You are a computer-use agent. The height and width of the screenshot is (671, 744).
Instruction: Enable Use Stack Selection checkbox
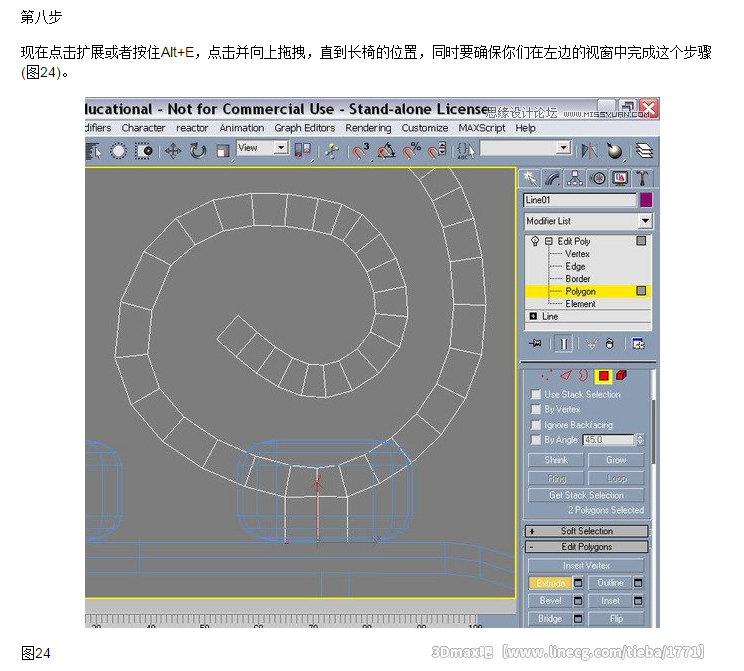point(536,394)
